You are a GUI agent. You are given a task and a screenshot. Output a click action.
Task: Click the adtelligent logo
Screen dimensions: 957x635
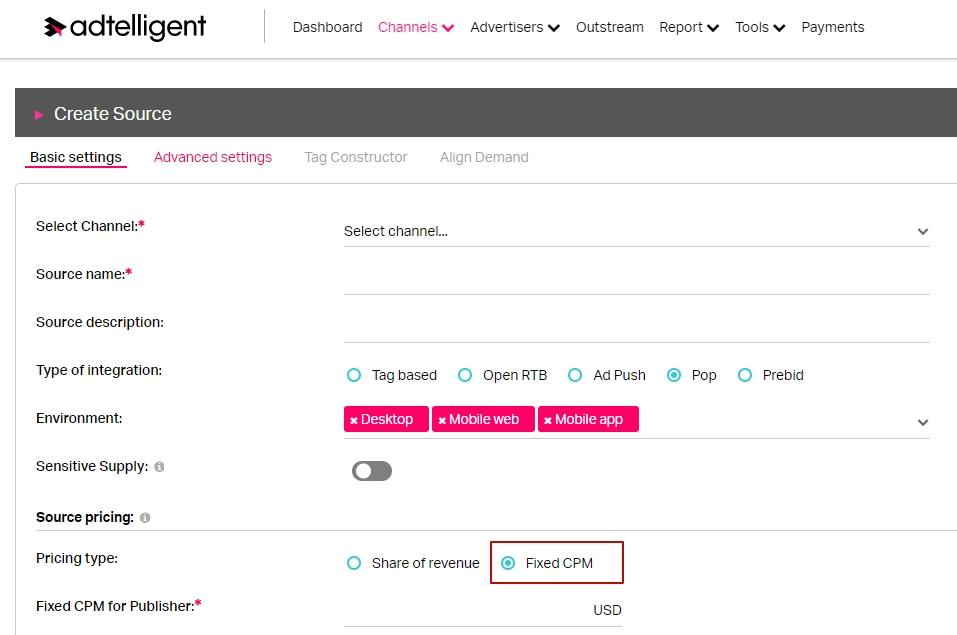pos(125,27)
